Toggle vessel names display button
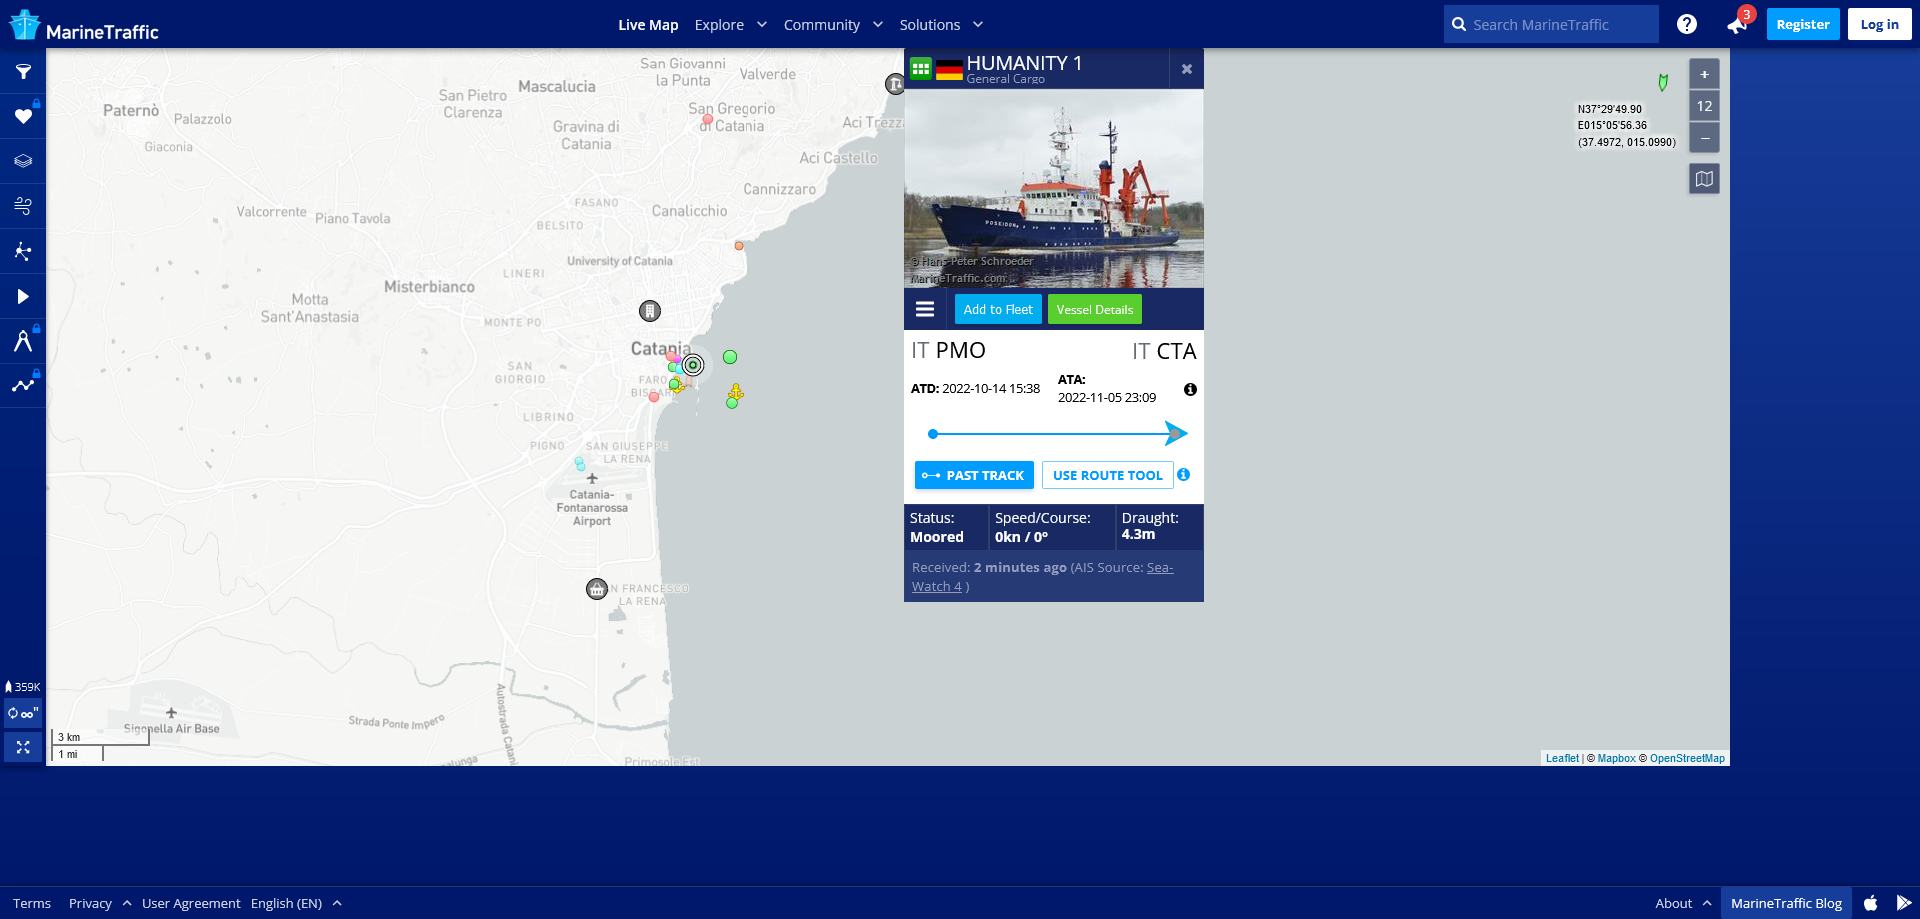This screenshot has height=919, width=1920. (x=23, y=714)
